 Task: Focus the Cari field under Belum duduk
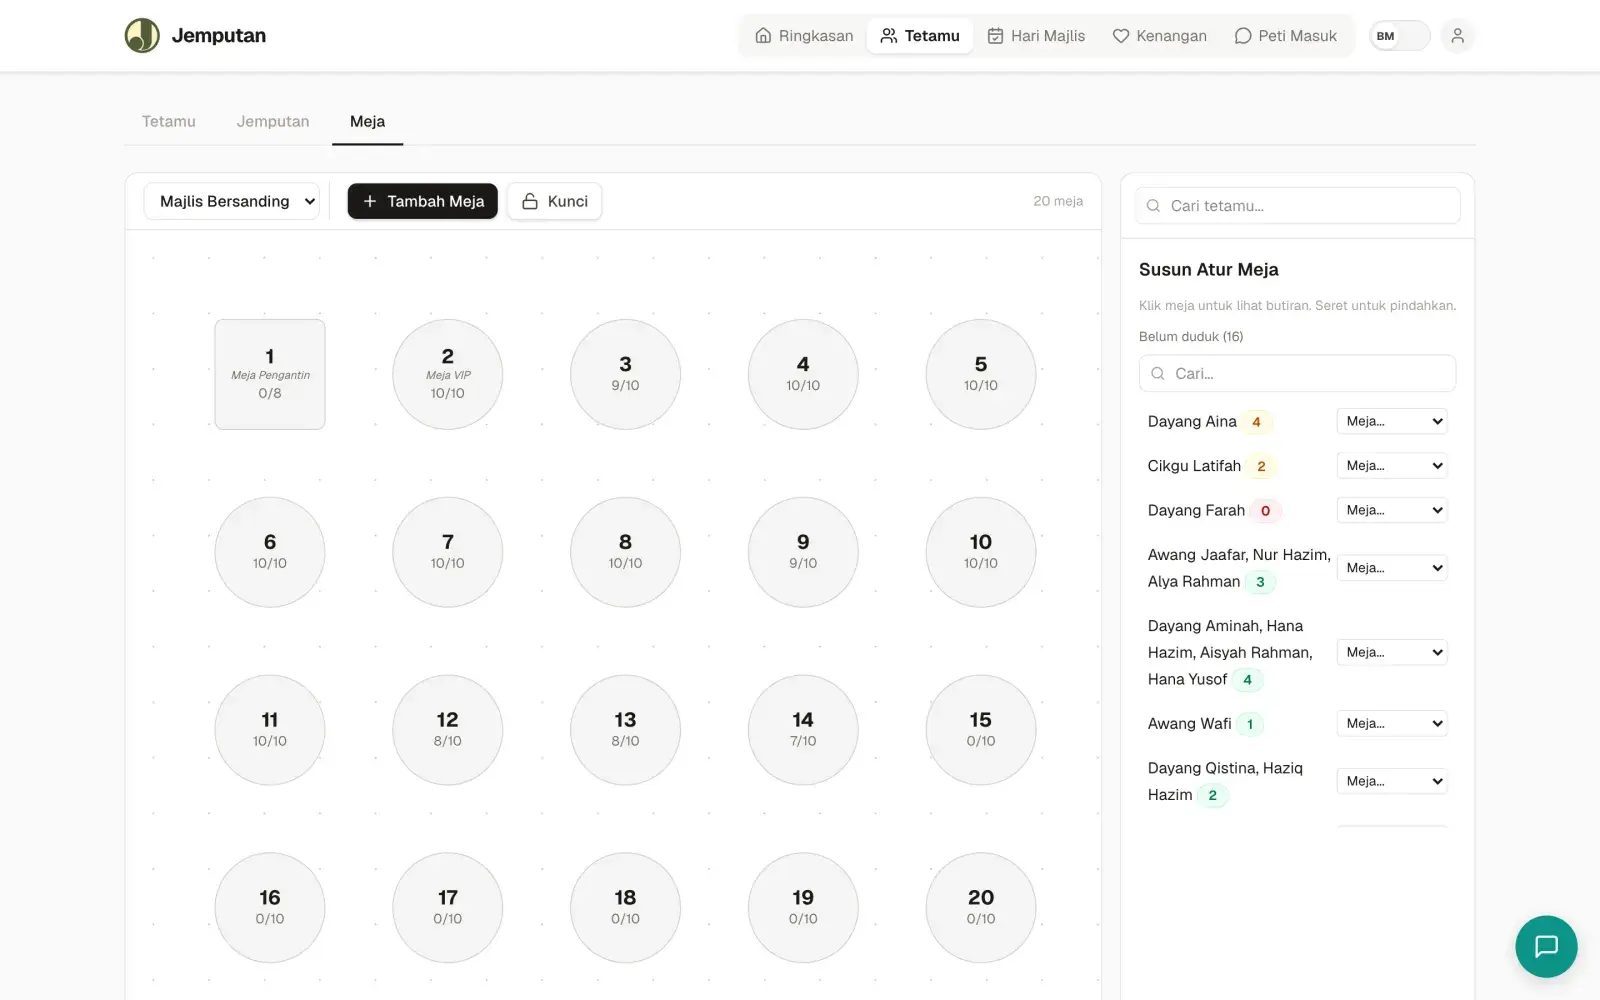[1297, 373]
